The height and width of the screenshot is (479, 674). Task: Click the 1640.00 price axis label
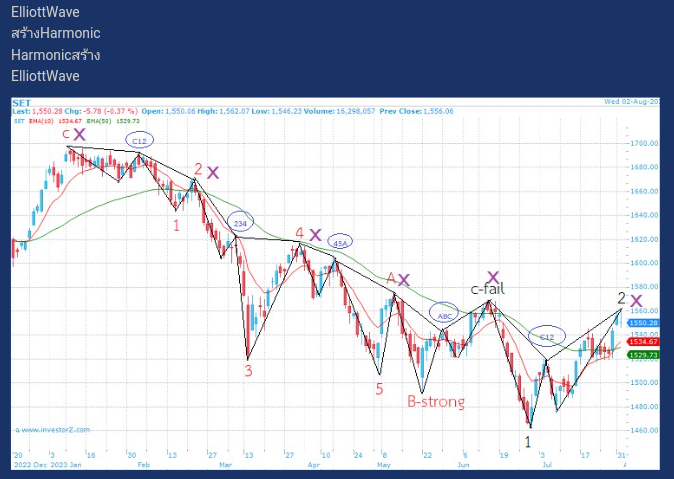click(x=644, y=215)
